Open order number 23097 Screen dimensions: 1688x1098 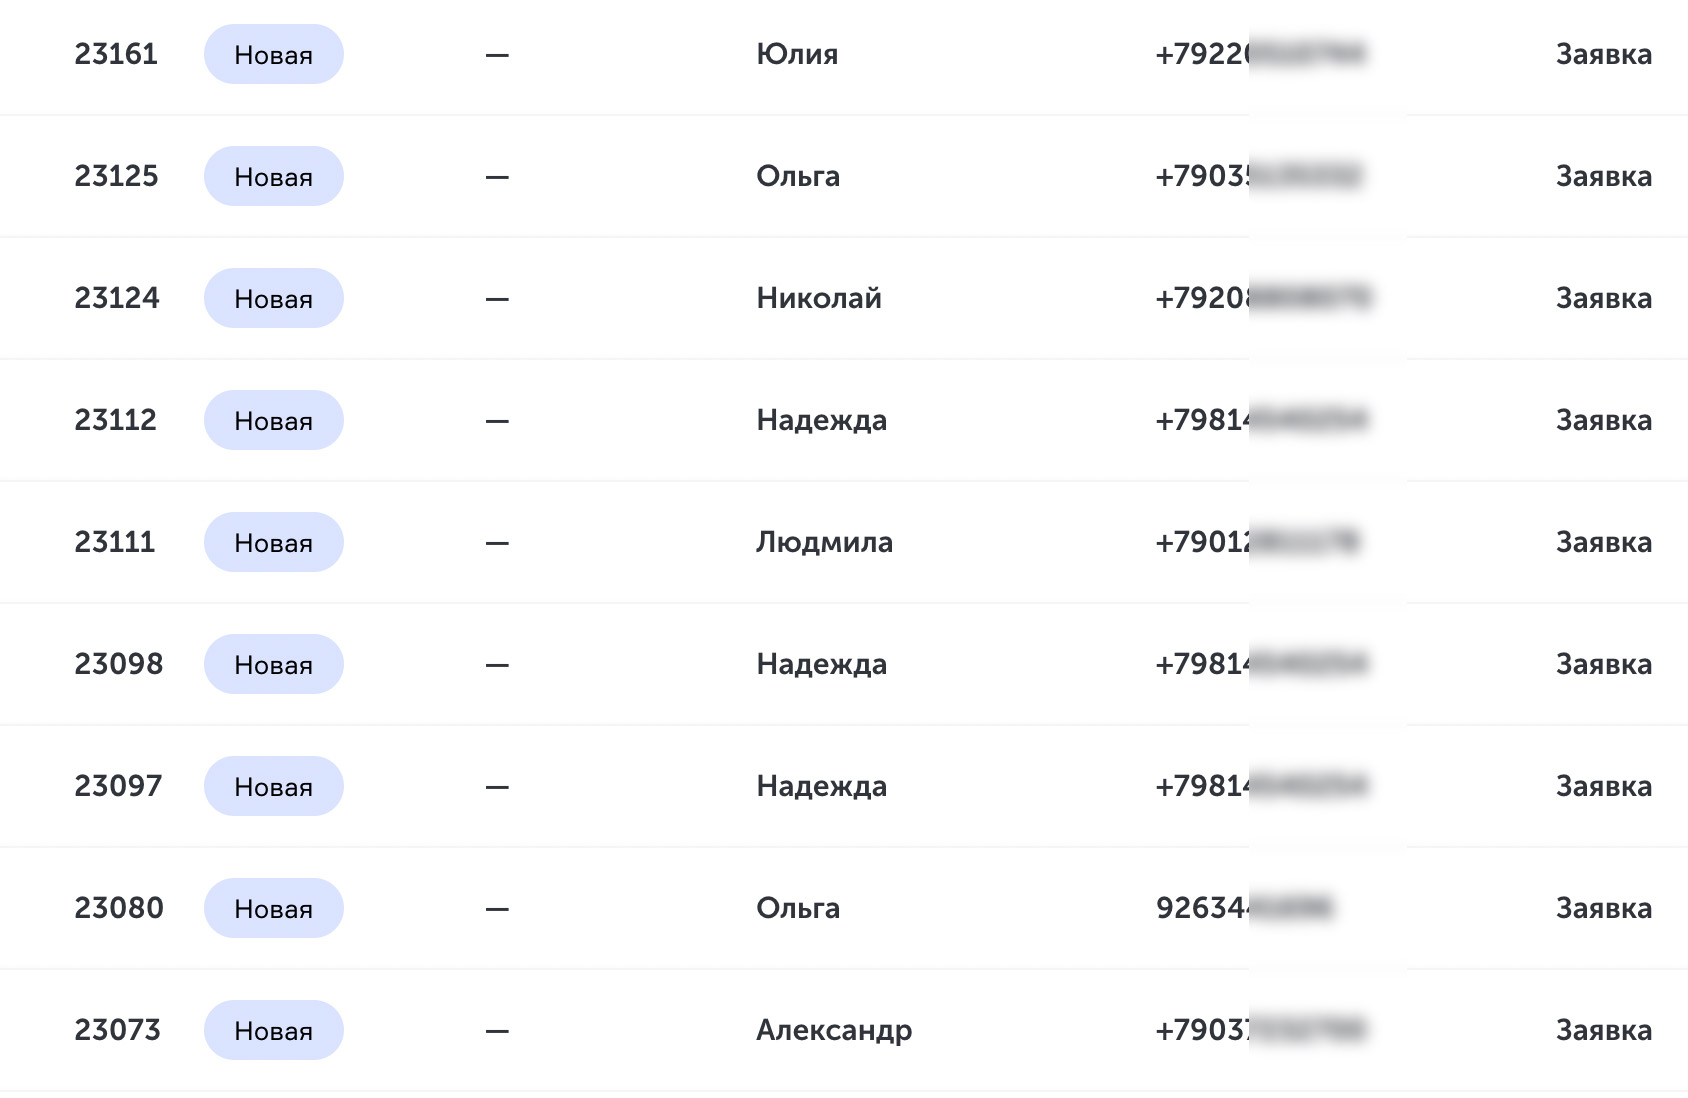click(x=118, y=786)
